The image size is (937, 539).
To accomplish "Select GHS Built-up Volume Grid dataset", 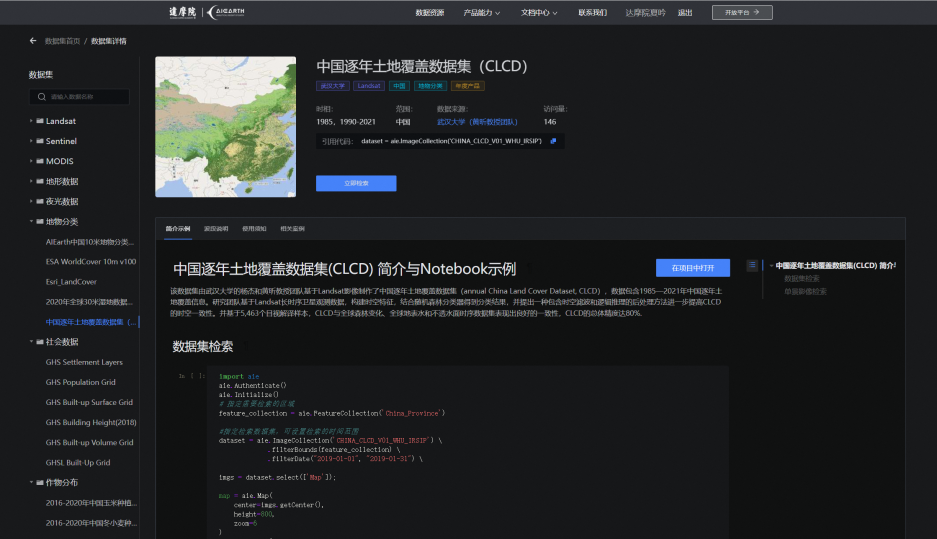I will pyautogui.click(x=90, y=443).
